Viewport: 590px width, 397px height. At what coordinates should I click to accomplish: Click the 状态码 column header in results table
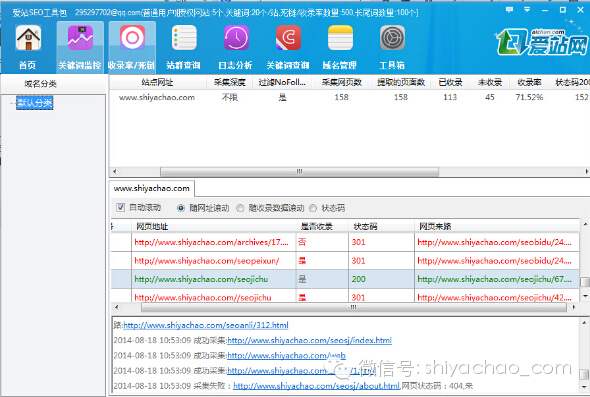382,226
